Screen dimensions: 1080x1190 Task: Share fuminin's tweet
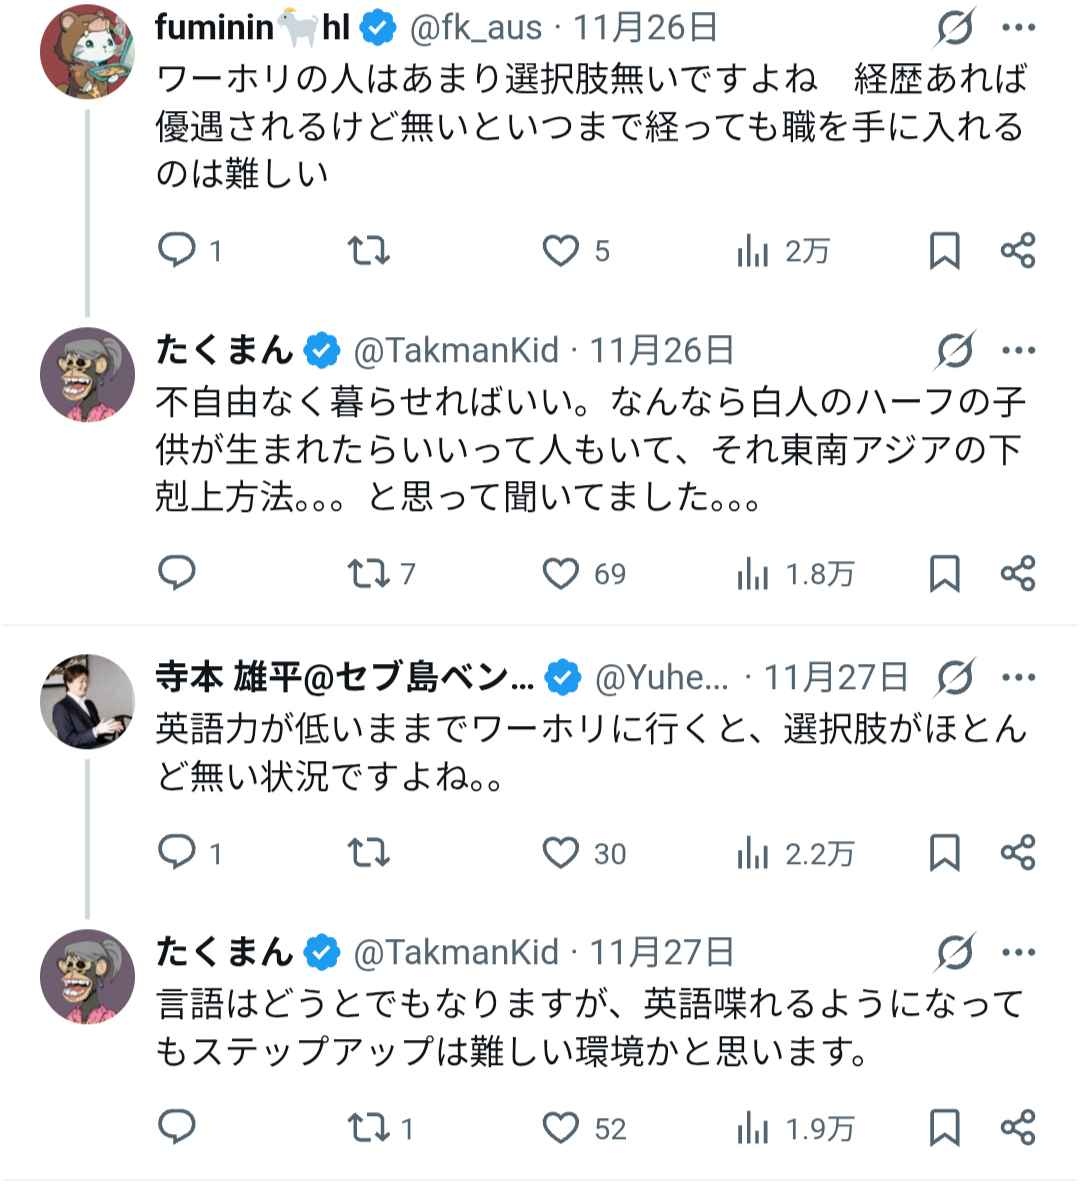1018,250
